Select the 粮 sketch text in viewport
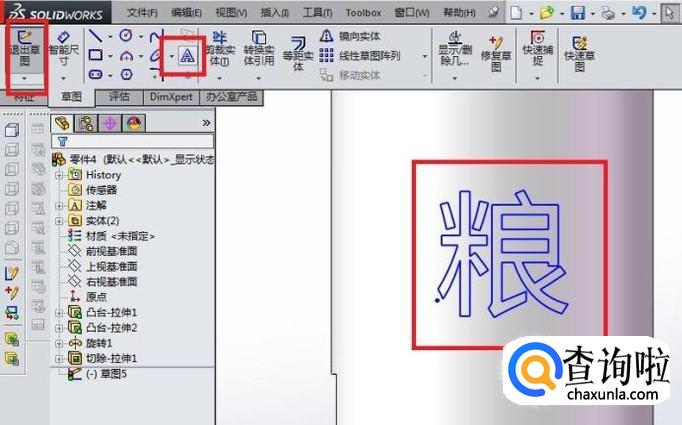 tap(503, 254)
